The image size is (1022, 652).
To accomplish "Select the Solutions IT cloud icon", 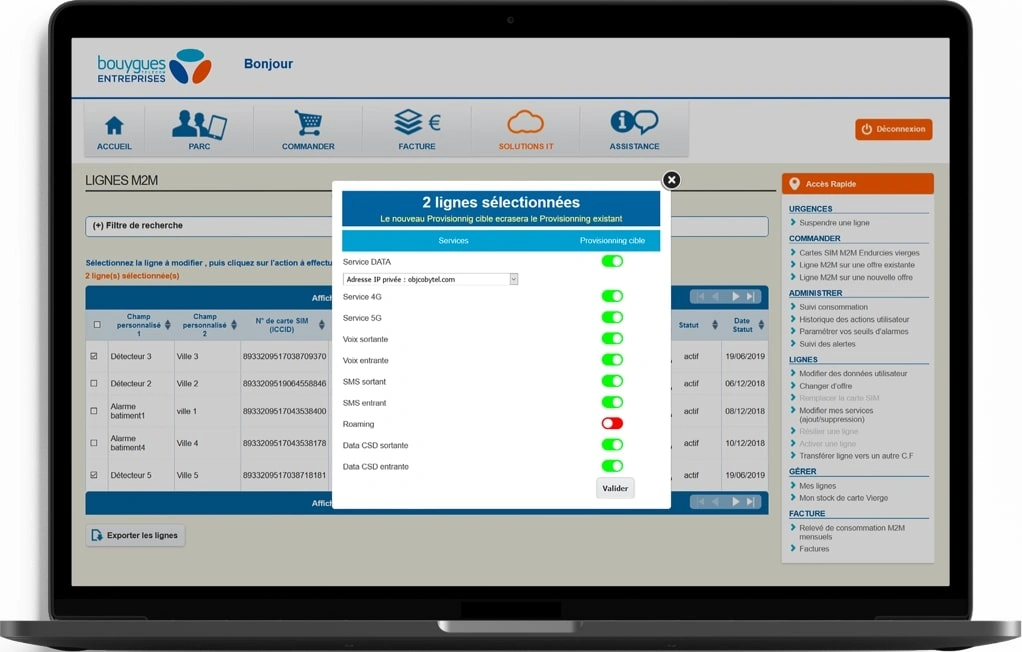I will point(525,123).
